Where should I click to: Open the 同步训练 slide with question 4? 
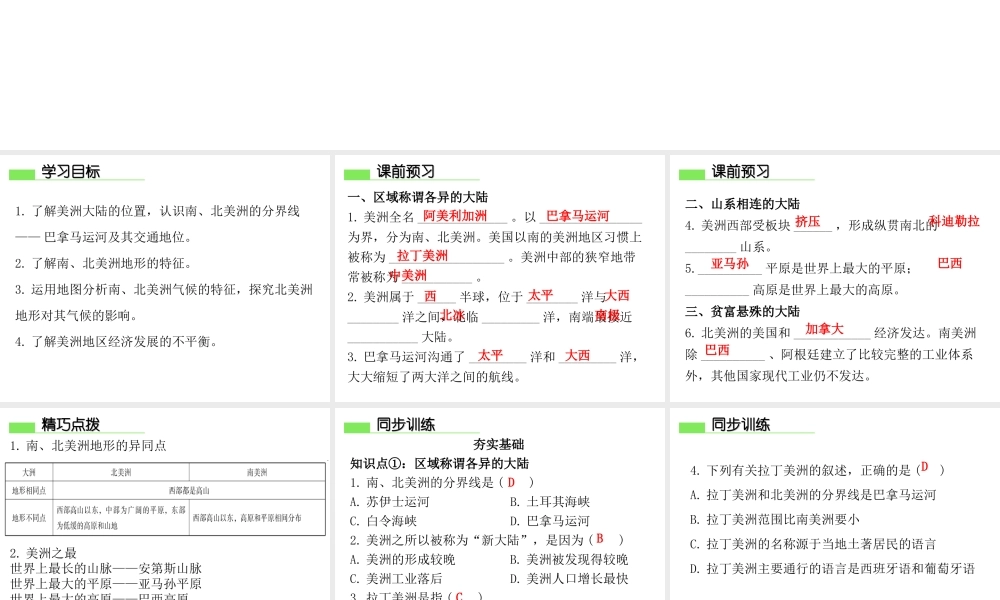[835, 504]
